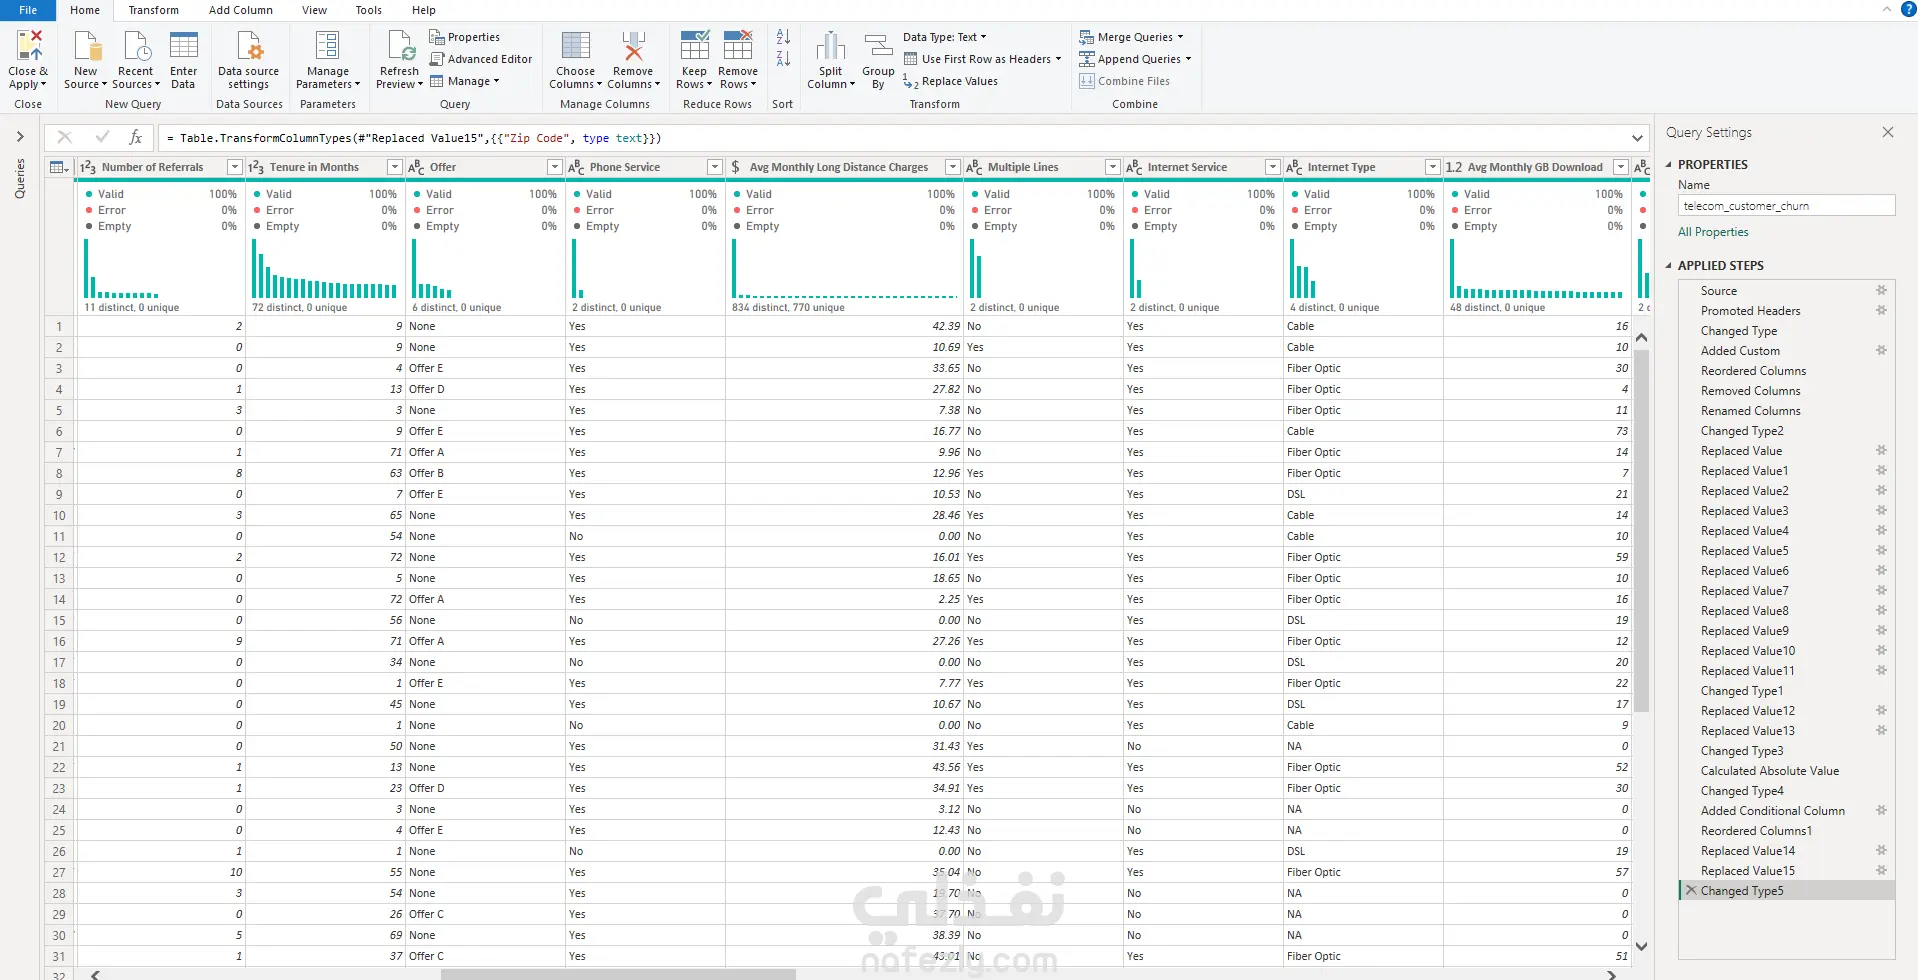
Task: Click the query Name input field
Action: (1786, 205)
